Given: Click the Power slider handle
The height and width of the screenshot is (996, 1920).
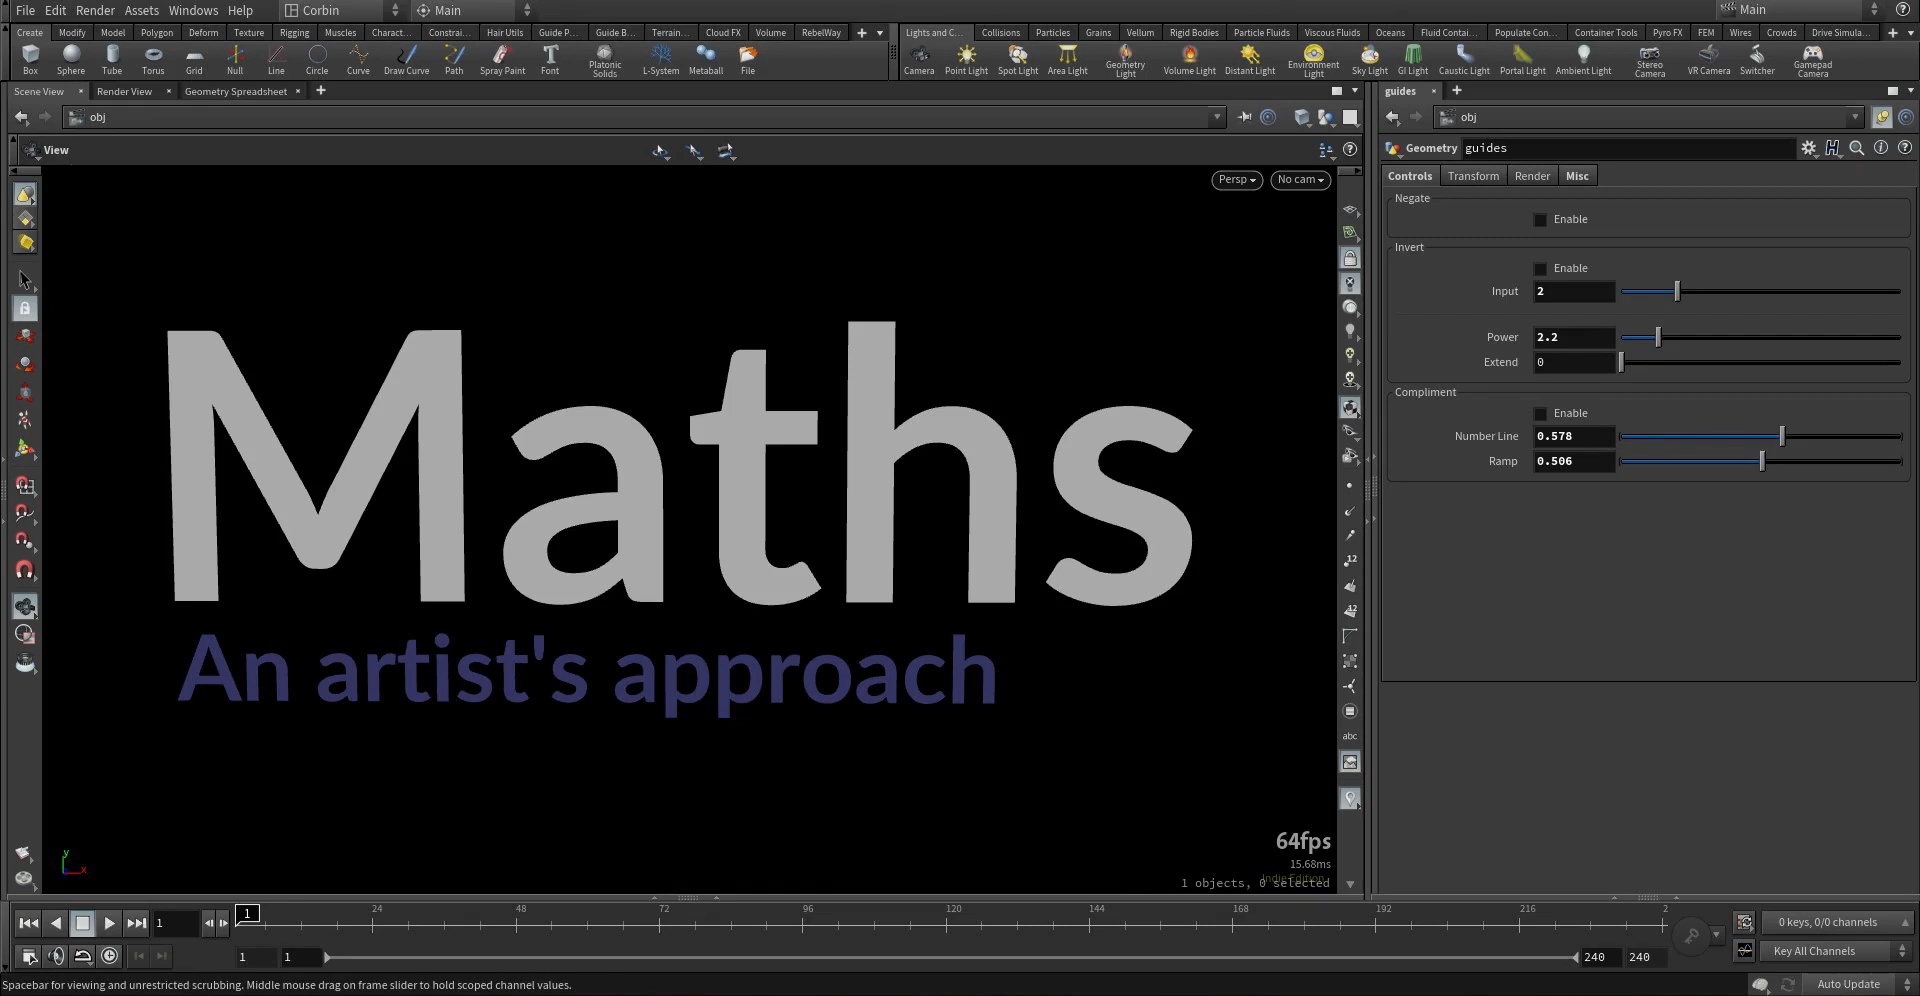Looking at the screenshot, I should coord(1658,338).
